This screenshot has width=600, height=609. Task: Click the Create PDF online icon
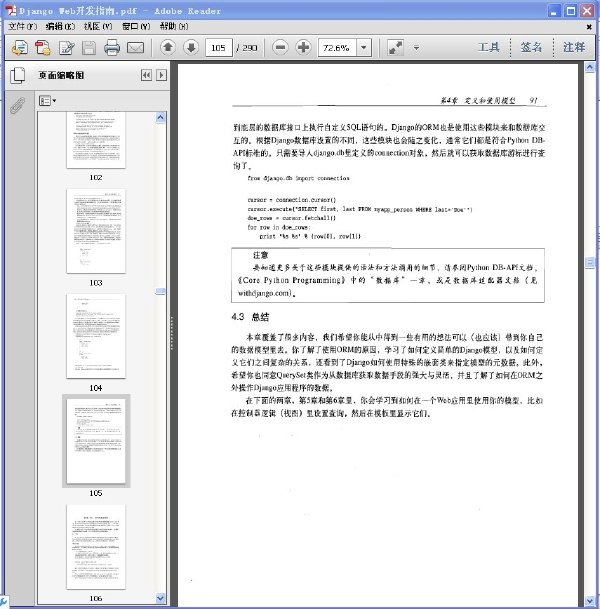pyautogui.click(x=20, y=48)
